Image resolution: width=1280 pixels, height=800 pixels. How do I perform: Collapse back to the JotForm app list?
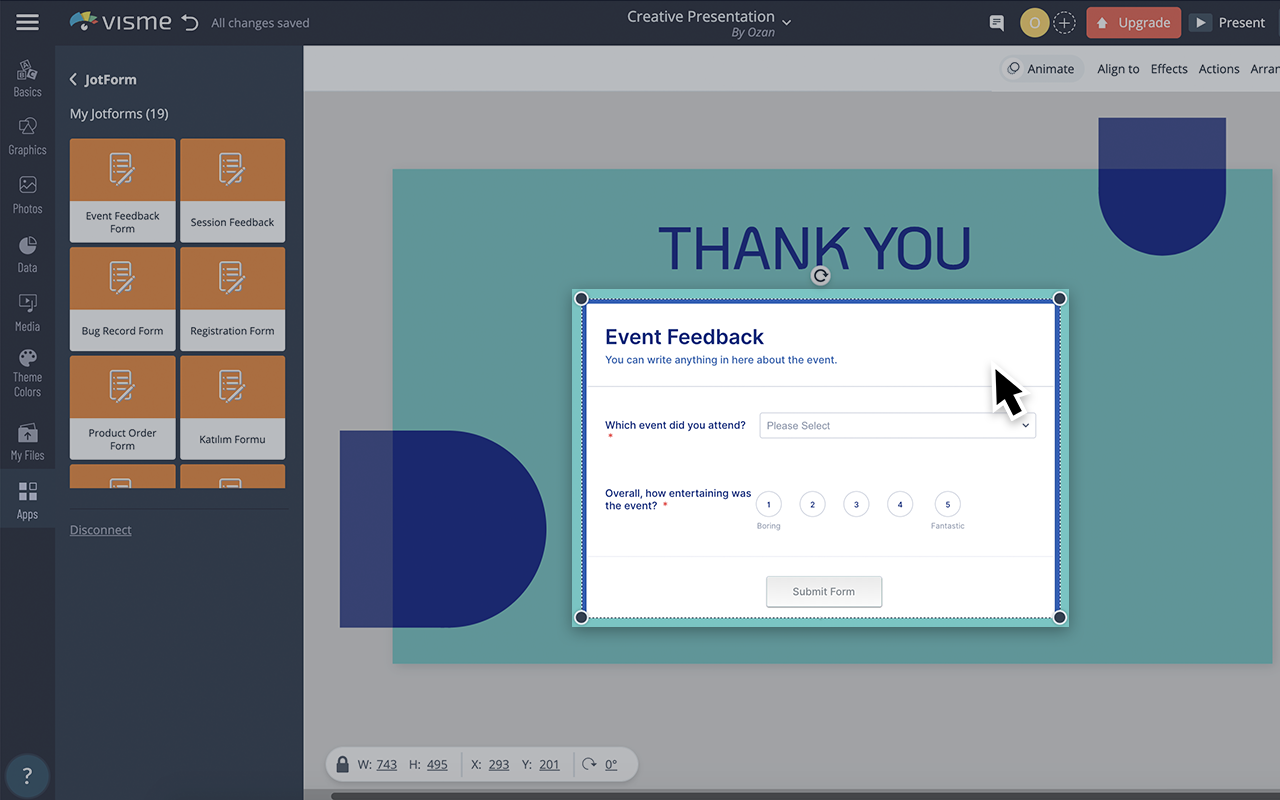(x=71, y=79)
